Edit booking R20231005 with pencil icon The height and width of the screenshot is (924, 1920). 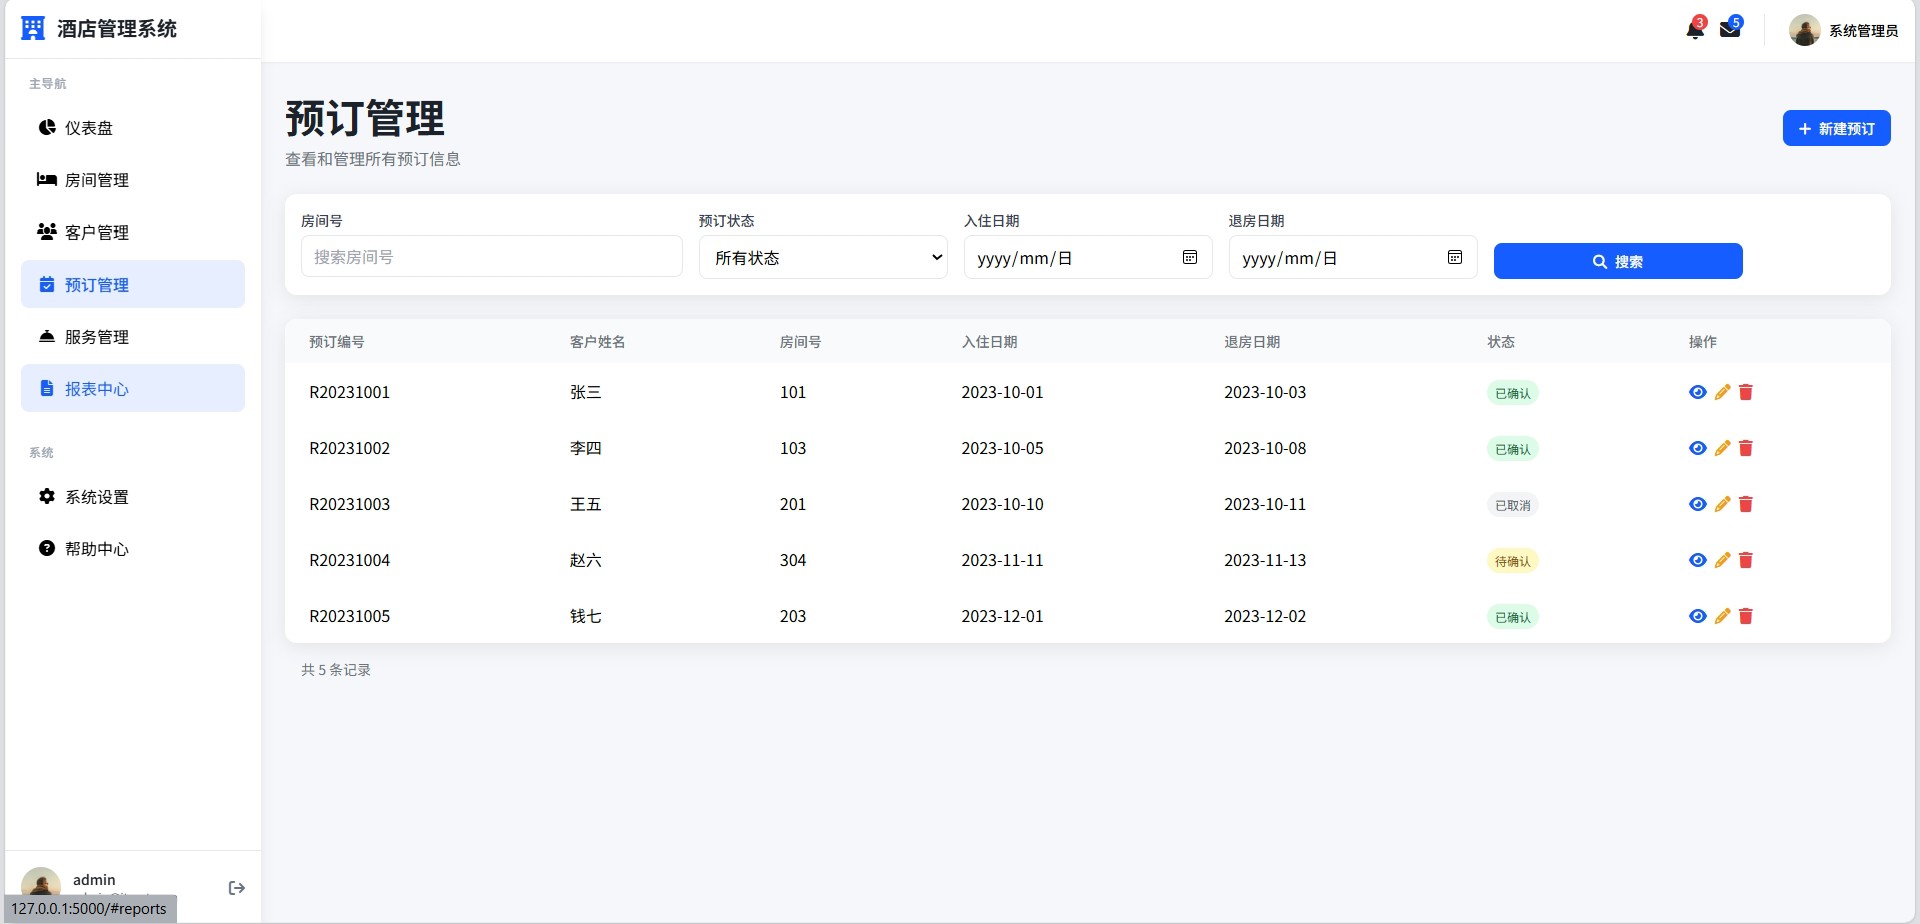(1722, 616)
